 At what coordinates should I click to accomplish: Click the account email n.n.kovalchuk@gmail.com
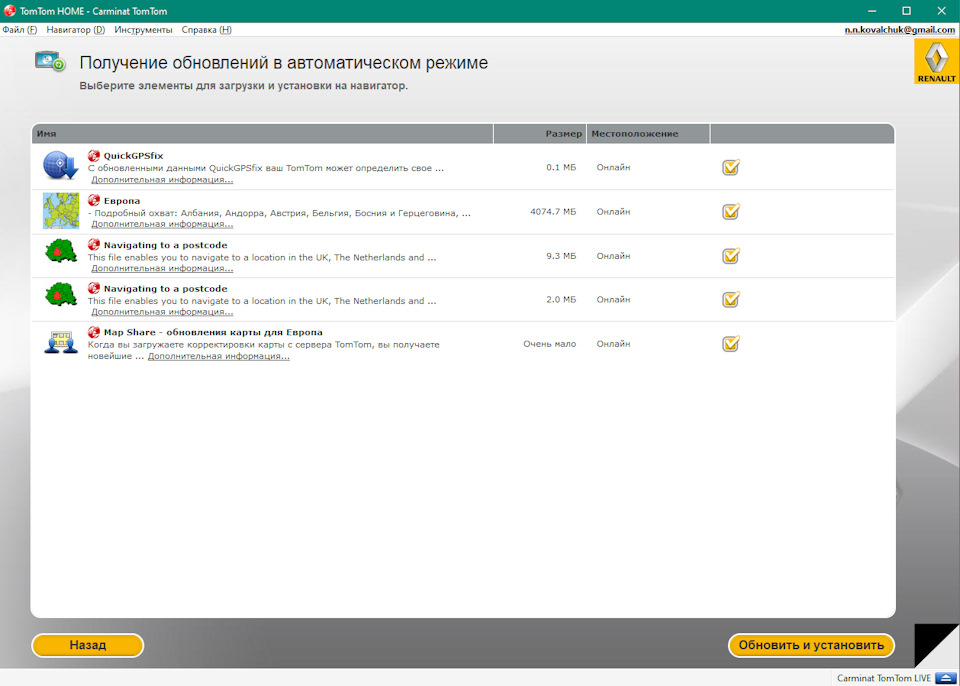[901, 29]
